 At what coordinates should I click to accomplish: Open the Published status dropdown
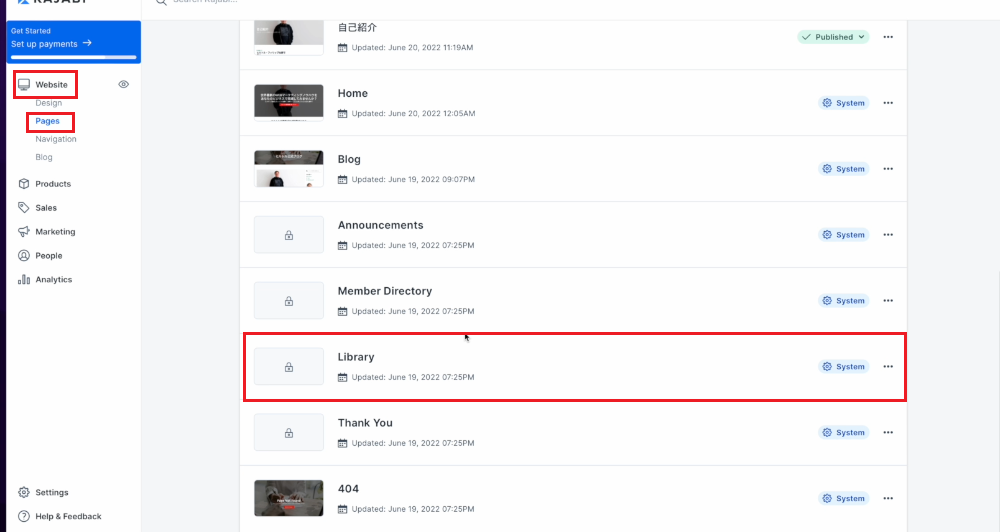coord(833,37)
